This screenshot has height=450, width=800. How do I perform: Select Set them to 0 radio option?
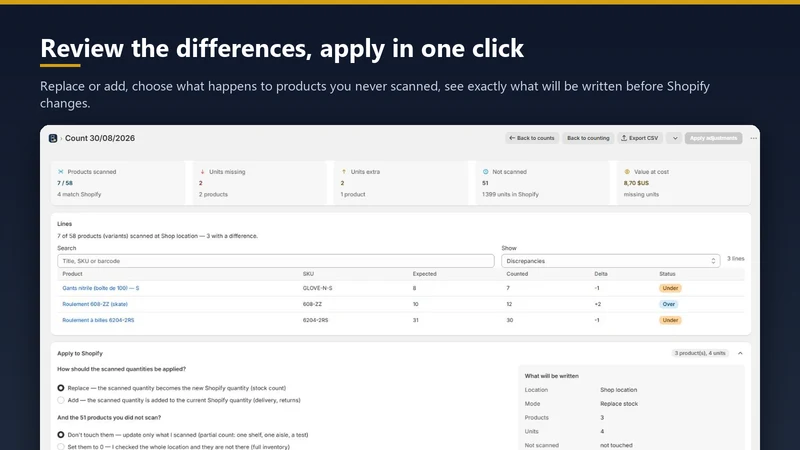61,447
